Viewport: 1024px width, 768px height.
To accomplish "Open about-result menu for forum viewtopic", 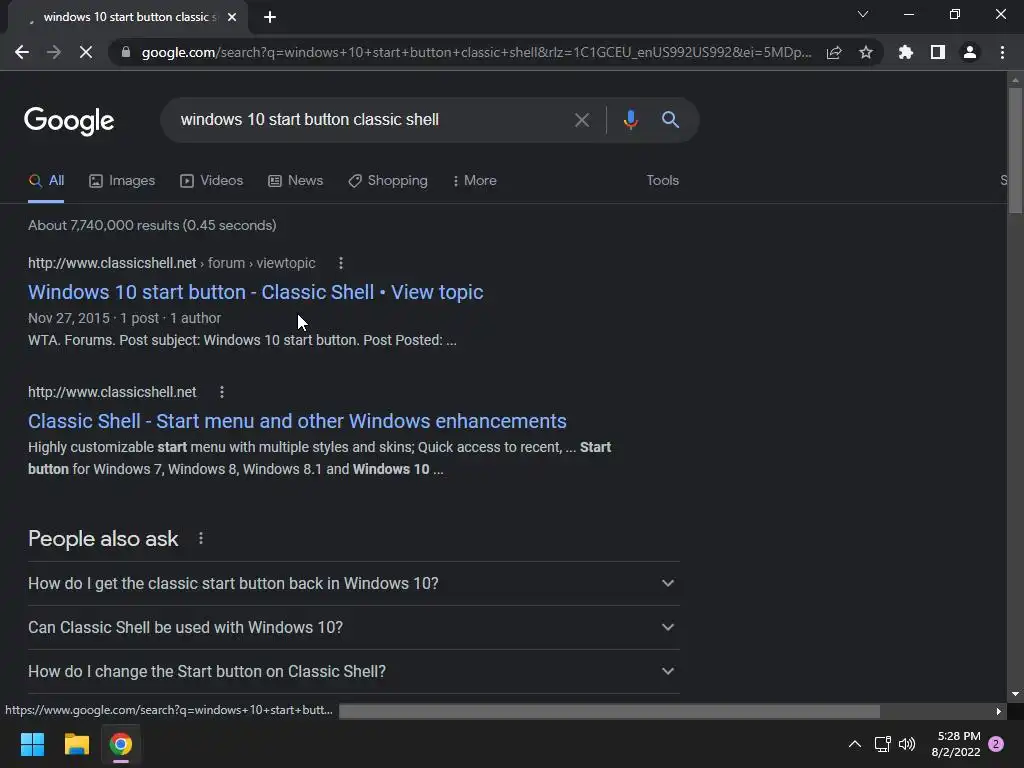I will (341, 263).
